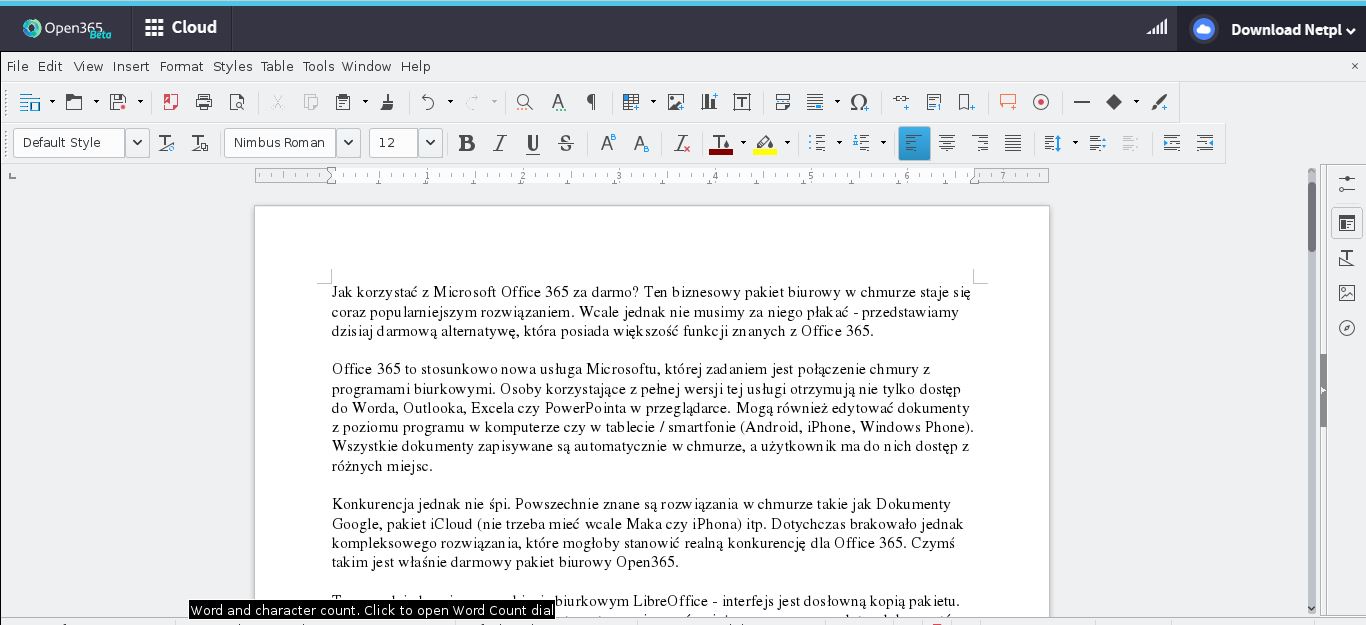Insert a page break
The height and width of the screenshot is (625, 1366).
tap(783, 102)
